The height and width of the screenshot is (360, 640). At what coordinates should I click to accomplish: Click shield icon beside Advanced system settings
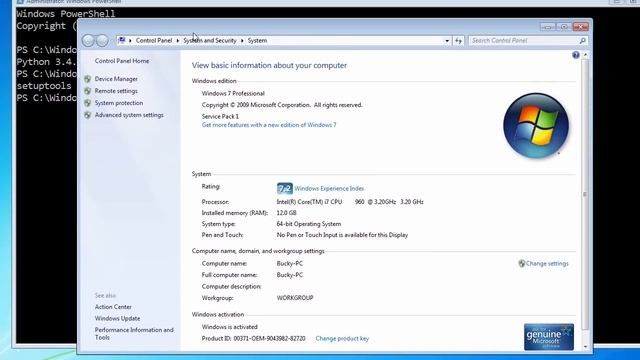point(87,115)
